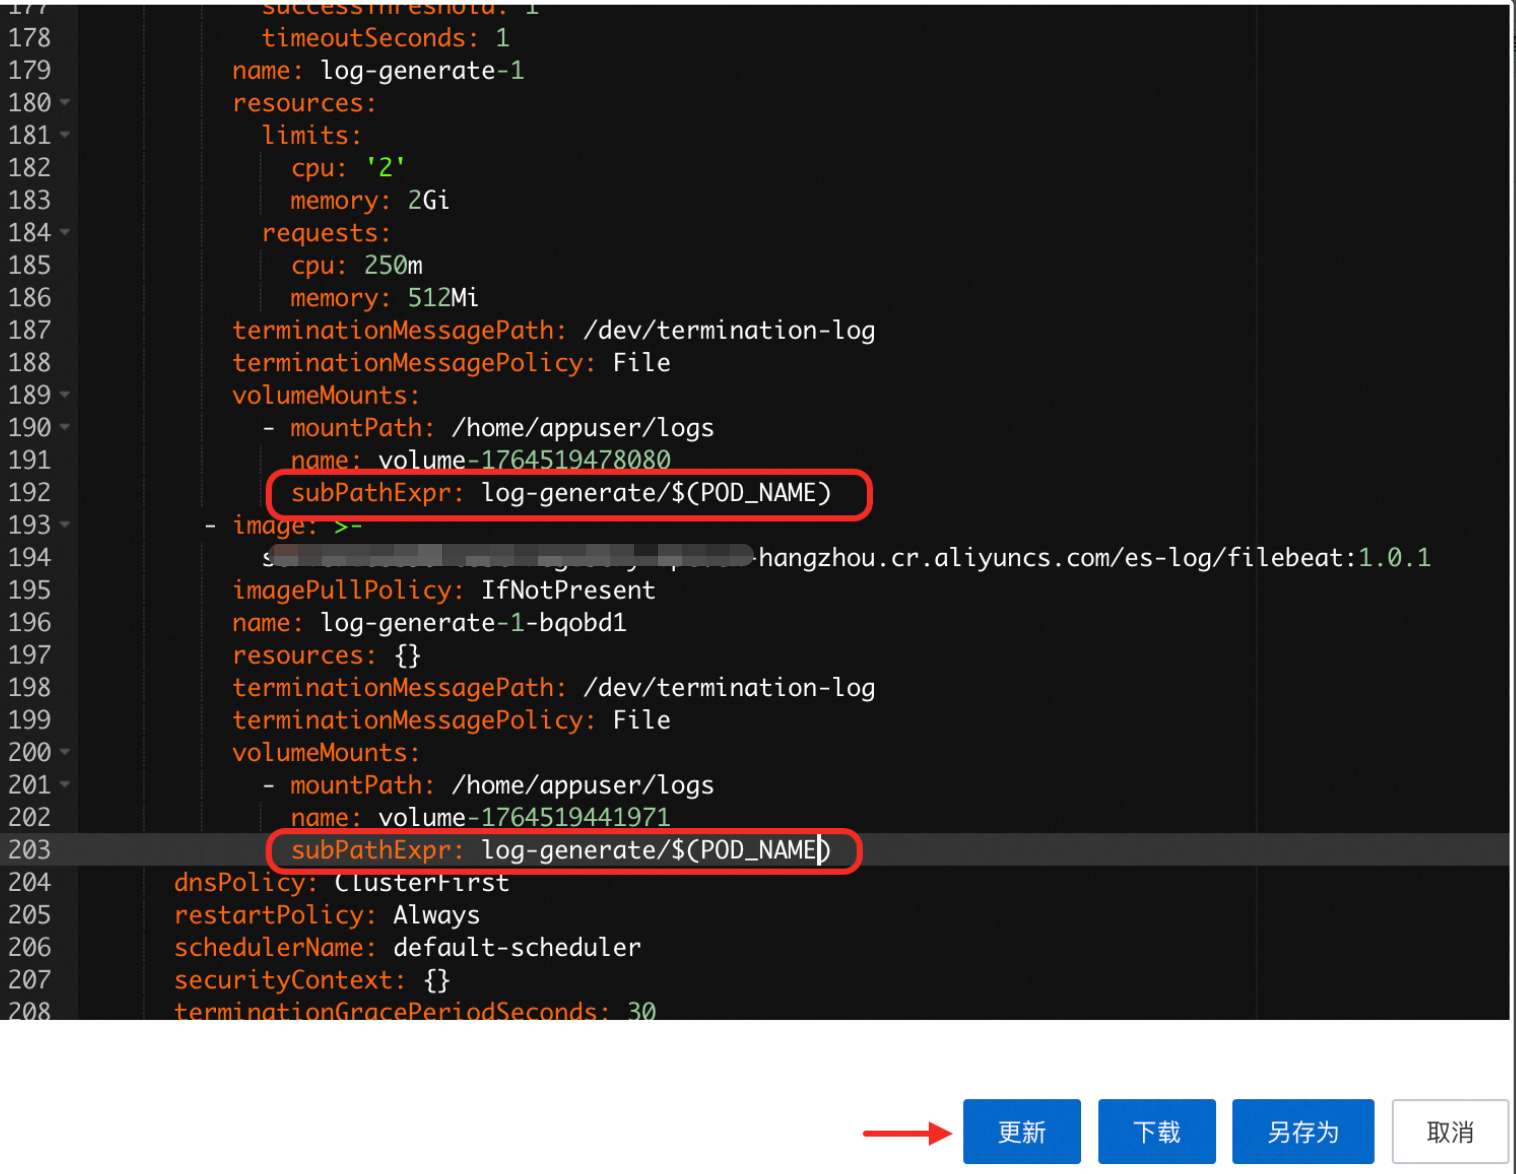Click the filebeat:1.0.1 image URL on line 194
Image resolution: width=1516 pixels, height=1174 pixels.
[x=847, y=558]
